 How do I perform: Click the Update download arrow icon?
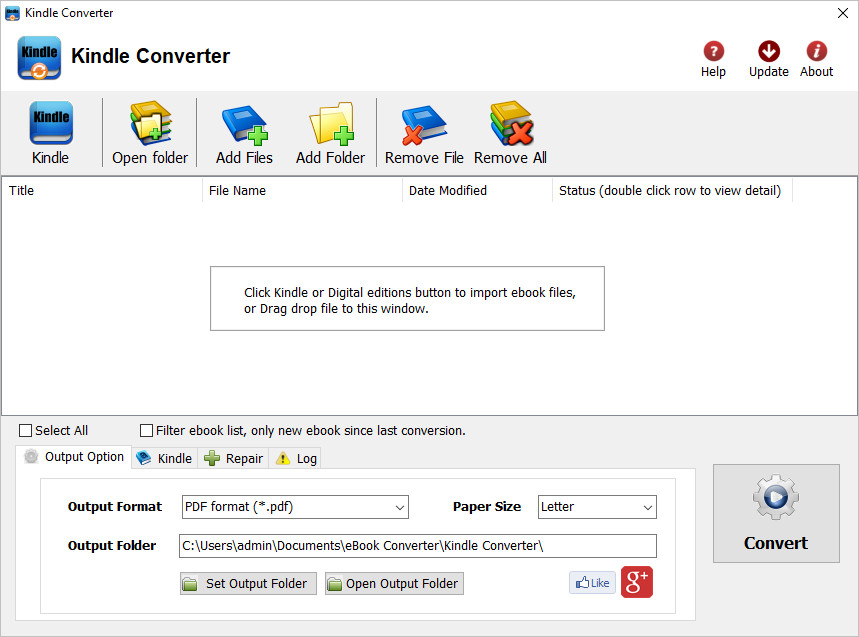(769, 51)
